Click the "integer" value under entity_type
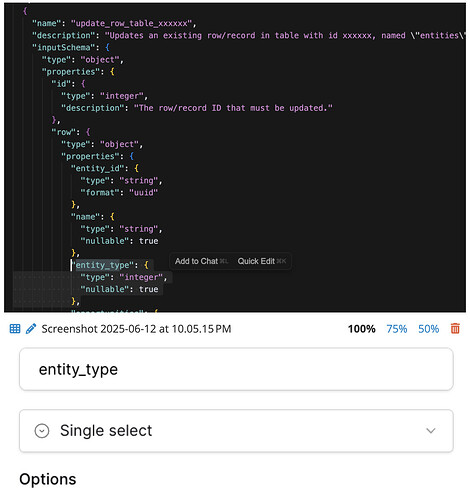The width and height of the screenshot is (470, 500). [141, 277]
